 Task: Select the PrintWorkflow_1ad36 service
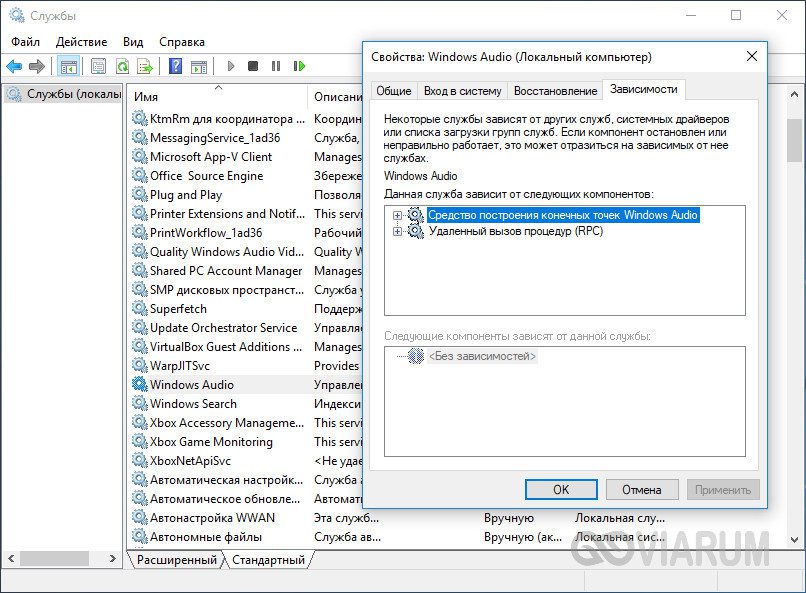pos(206,232)
